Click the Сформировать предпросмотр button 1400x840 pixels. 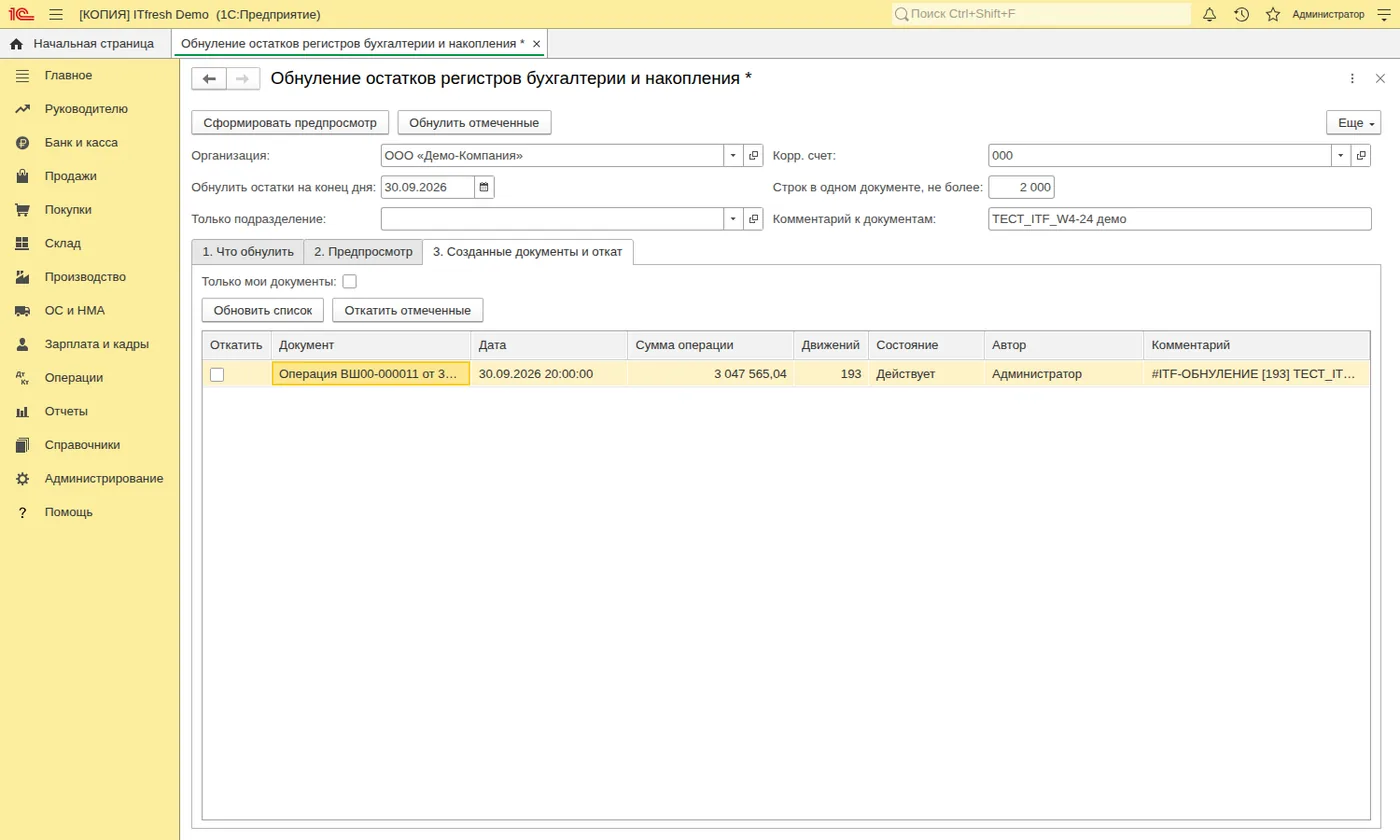coord(290,123)
